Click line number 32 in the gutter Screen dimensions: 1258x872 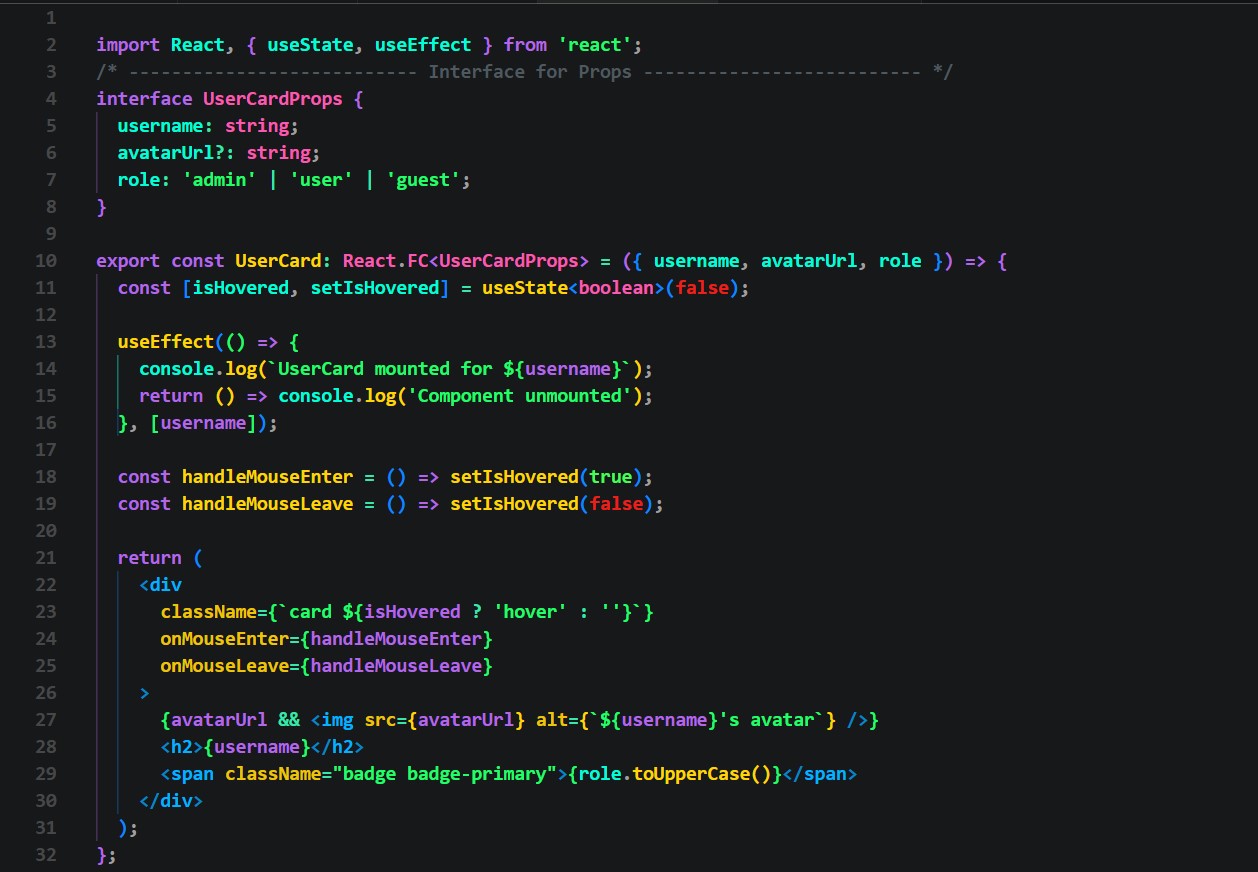click(46, 855)
